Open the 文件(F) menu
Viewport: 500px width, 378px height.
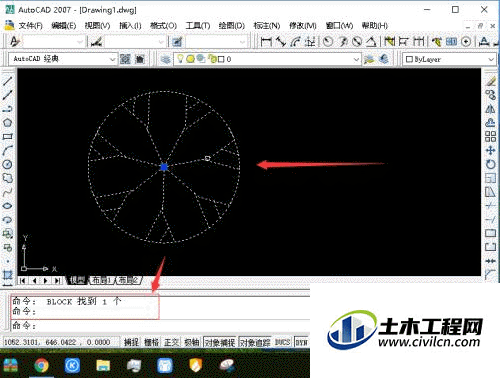(x=30, y=26)
